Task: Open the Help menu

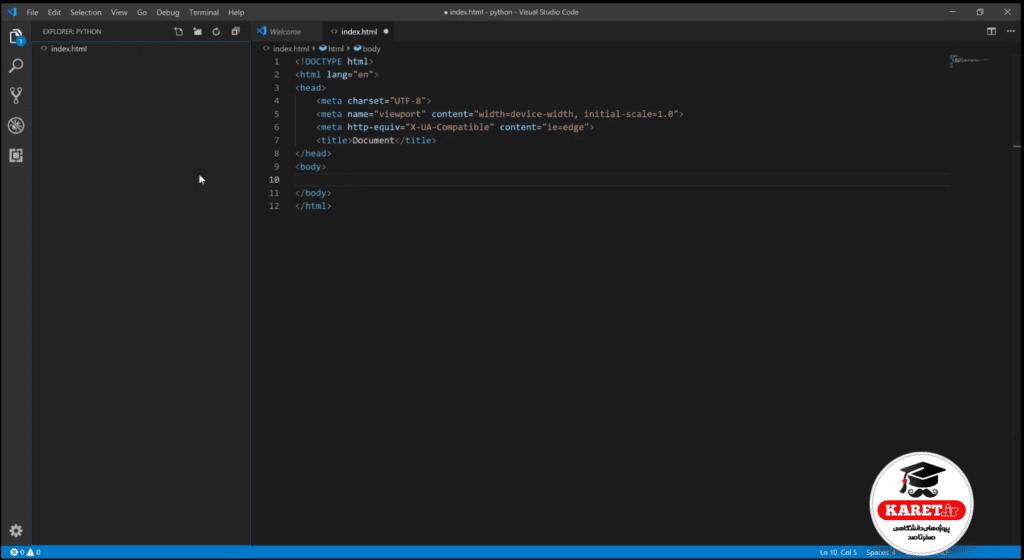Action: (x=236, y=12)
